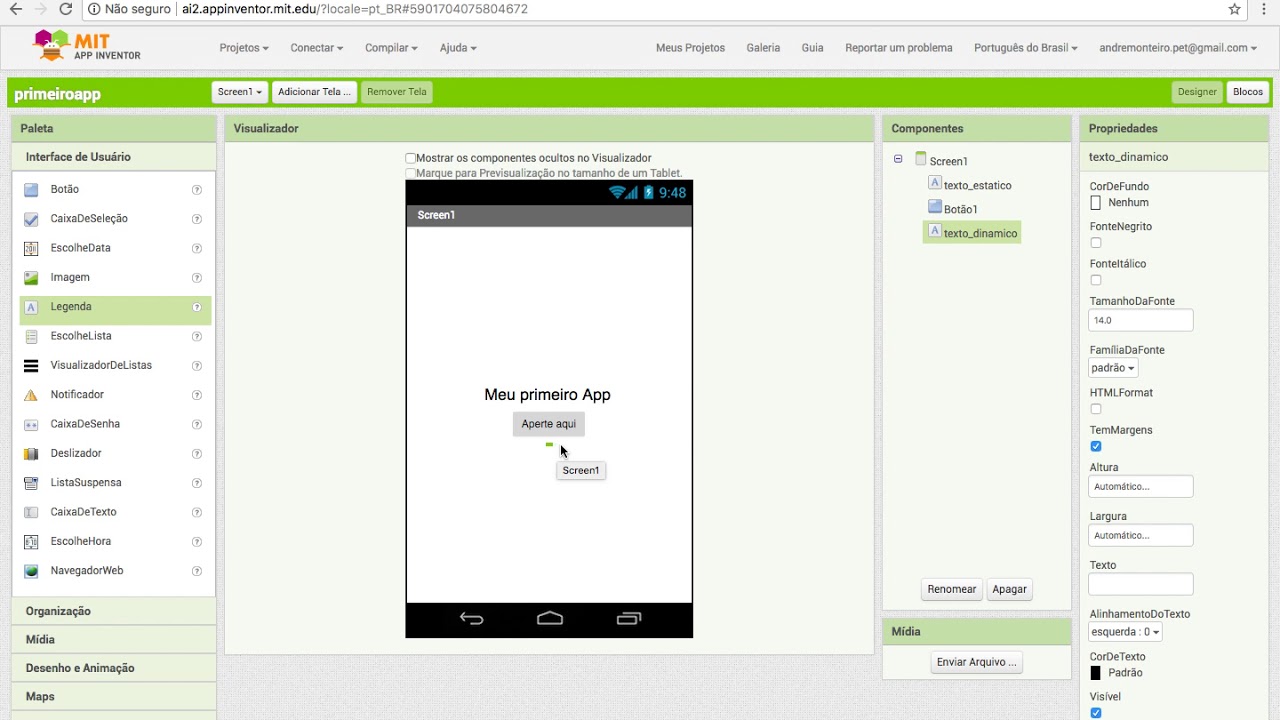Expand the Organização palette section
Screen dimensions: 1280x720
click(114, 611)
